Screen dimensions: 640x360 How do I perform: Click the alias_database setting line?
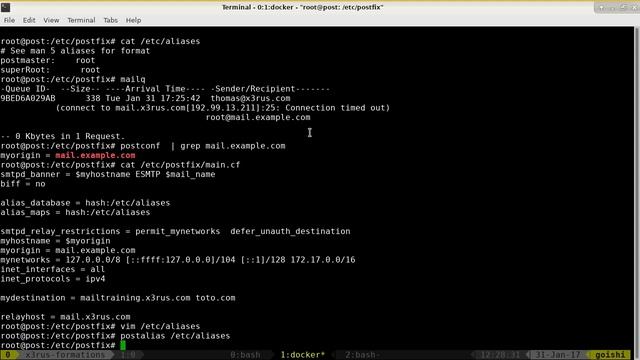coord(85,203)
